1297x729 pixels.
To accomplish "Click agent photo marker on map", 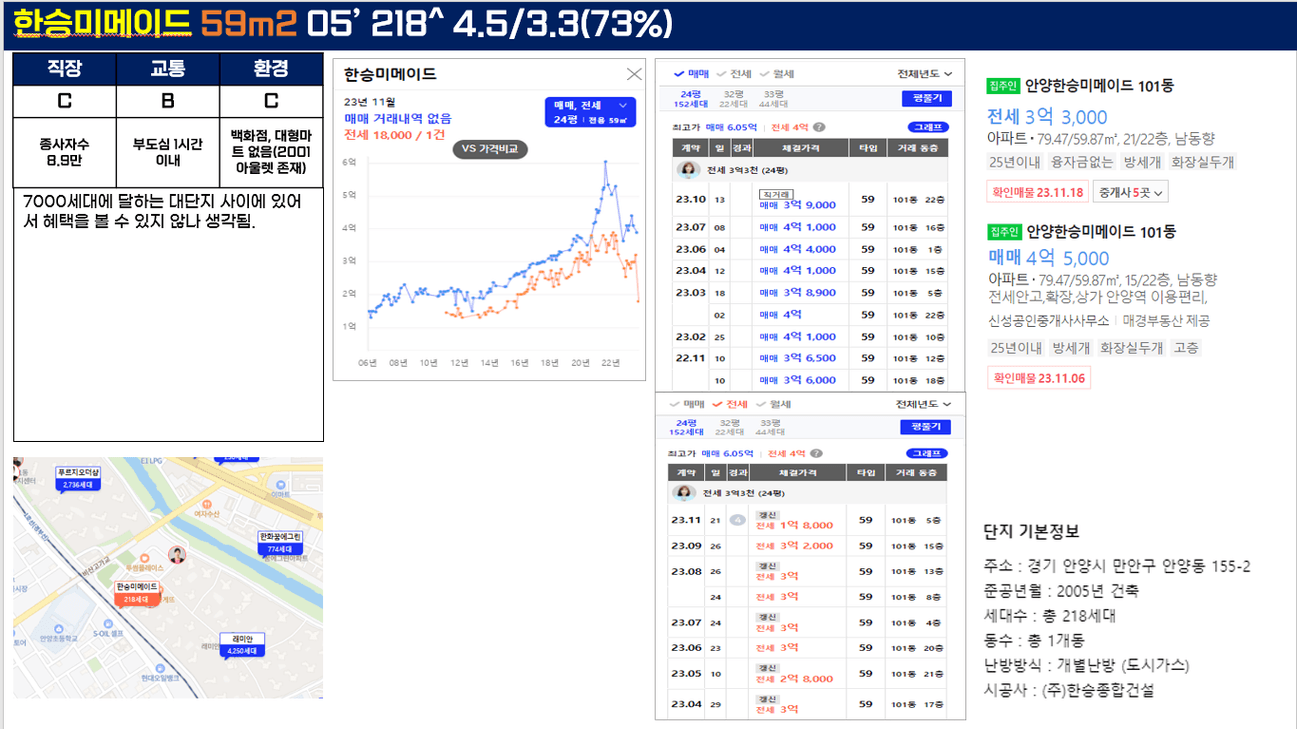I will tap(177, 555).
